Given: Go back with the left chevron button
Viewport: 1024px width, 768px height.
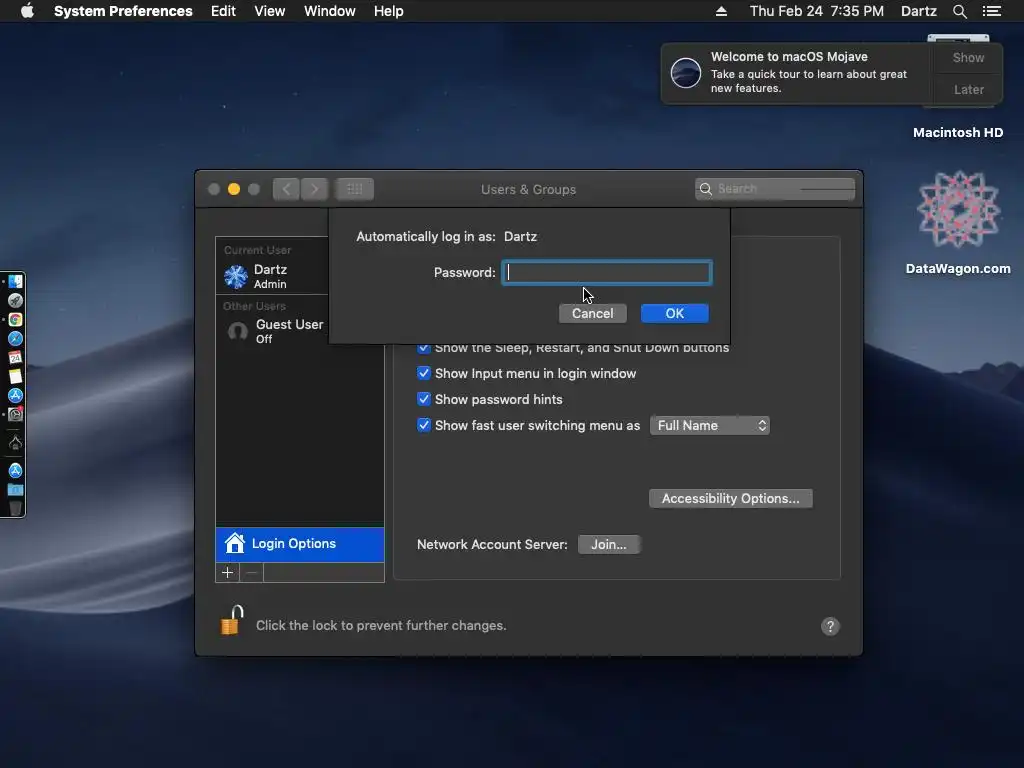Looking at the screenshot, I should (x=286, y=189).
